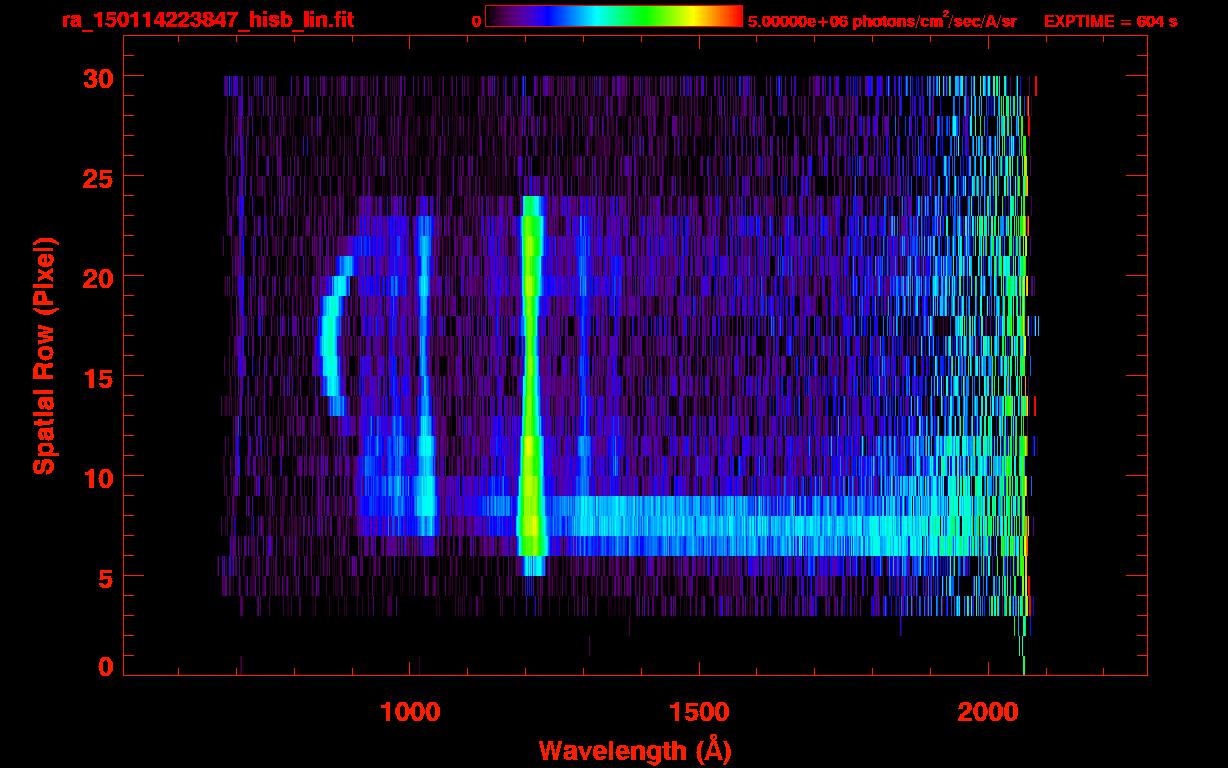
Task: Click the 2000 wavelength tick label
Action: [989, 712]
